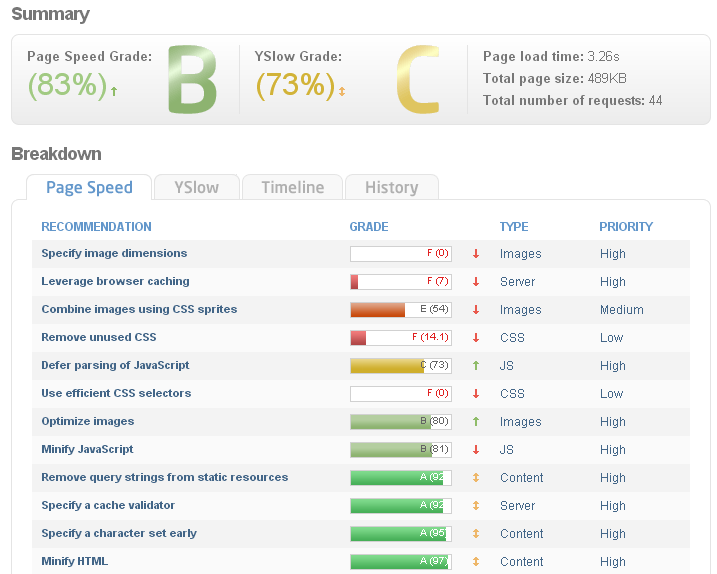Click the Specify a cache validator recommendation

pyautogui.click(x=108, y=506)
